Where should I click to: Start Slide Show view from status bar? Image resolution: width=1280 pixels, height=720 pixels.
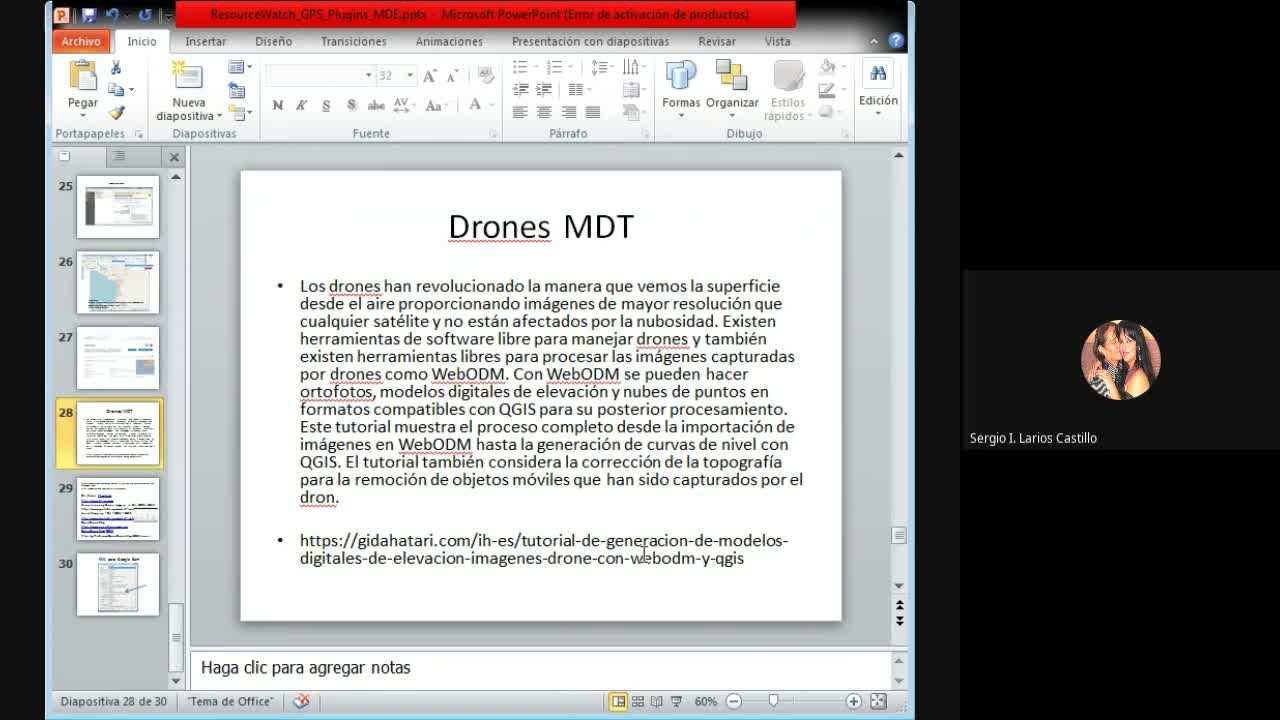(676, 701)
